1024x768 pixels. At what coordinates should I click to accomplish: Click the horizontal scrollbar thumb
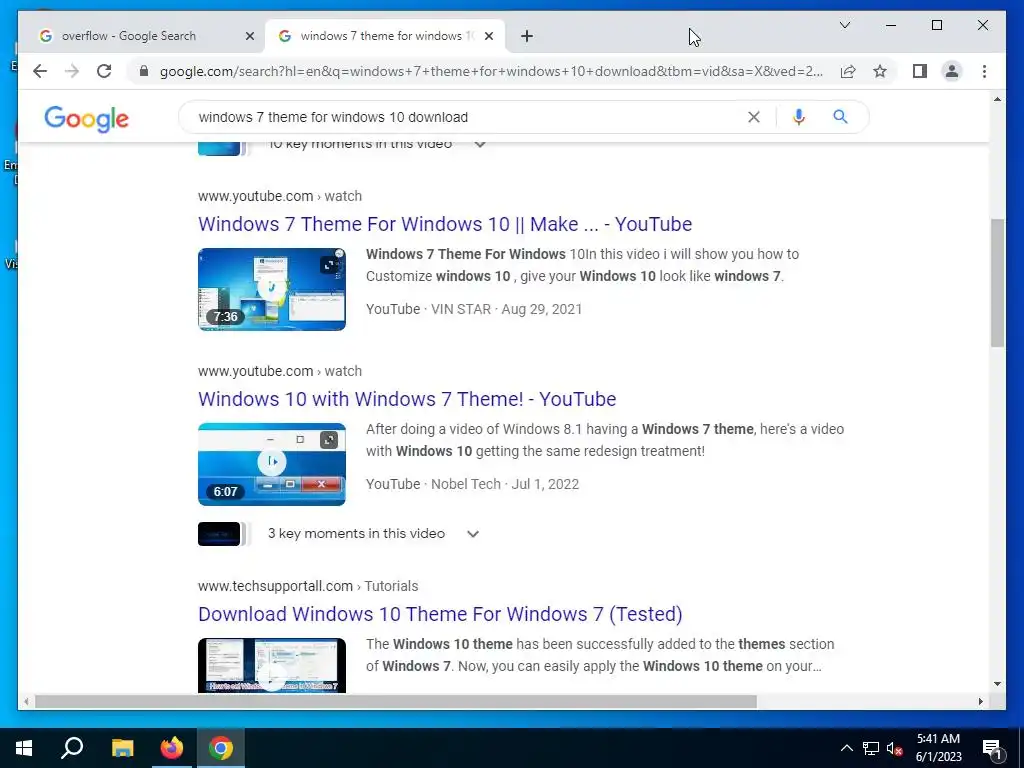[395, 701]
